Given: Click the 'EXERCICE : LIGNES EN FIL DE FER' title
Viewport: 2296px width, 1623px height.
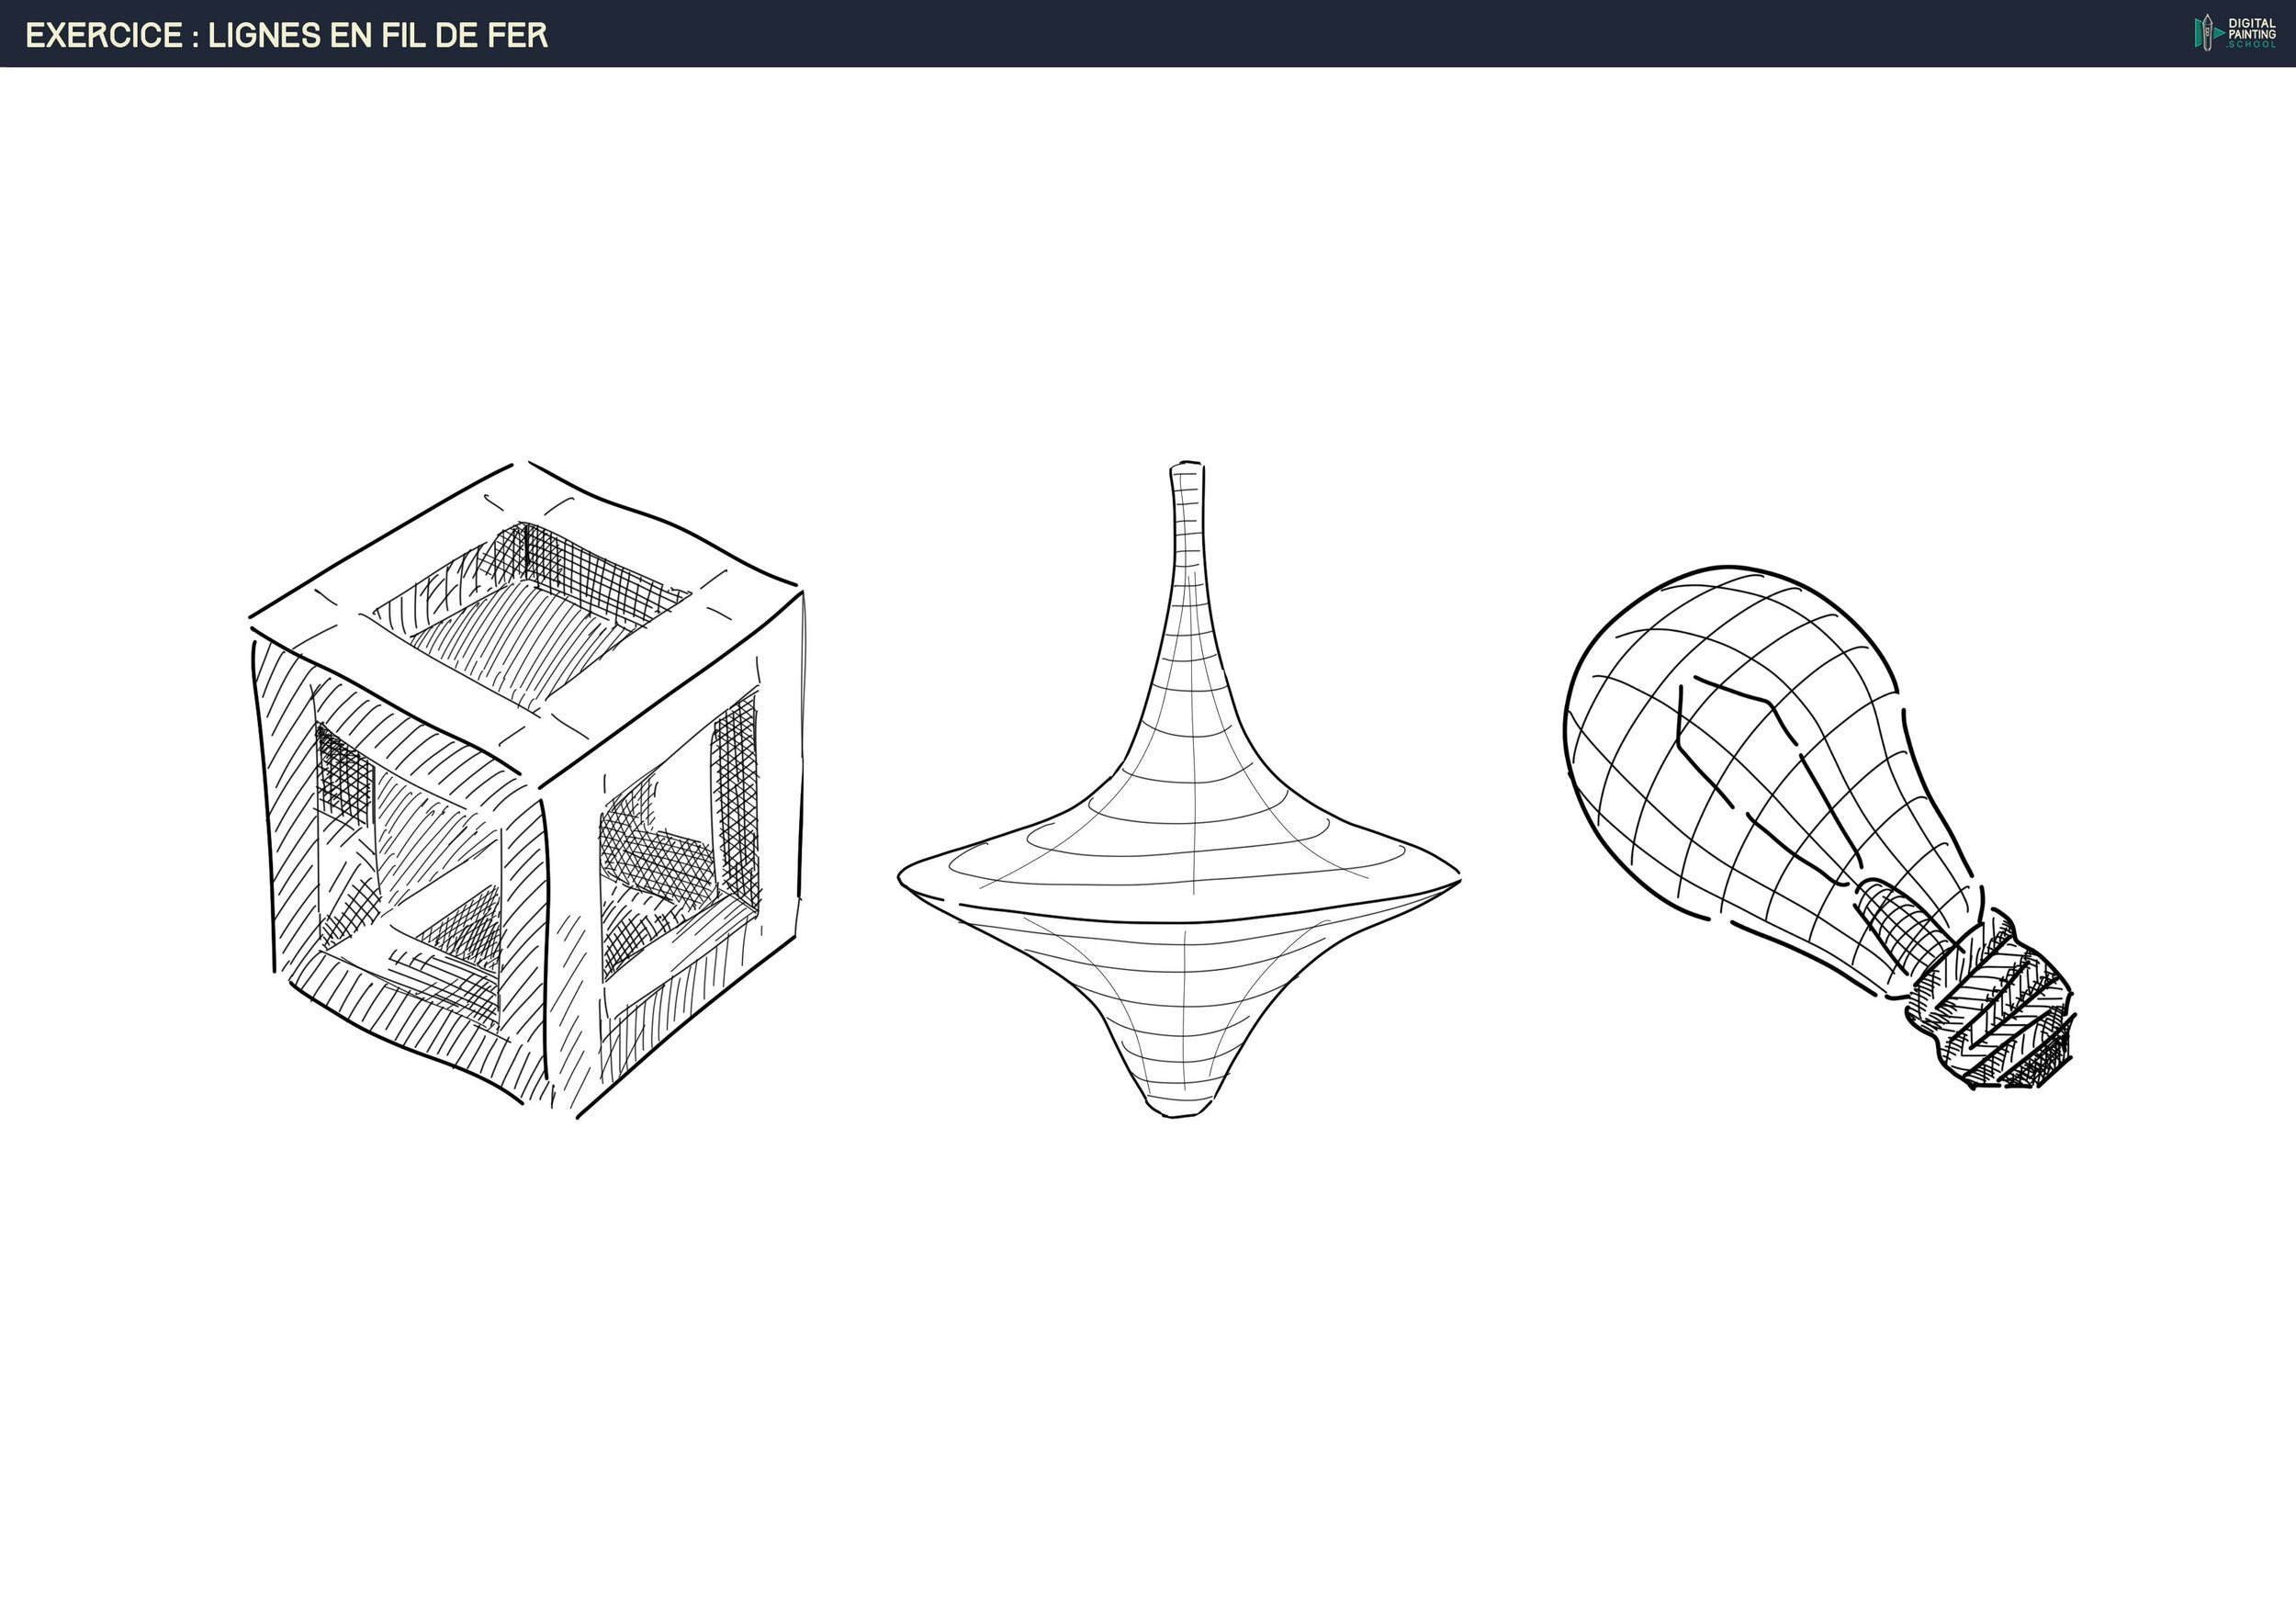Looking at the screenshot, I should point(287,36).
